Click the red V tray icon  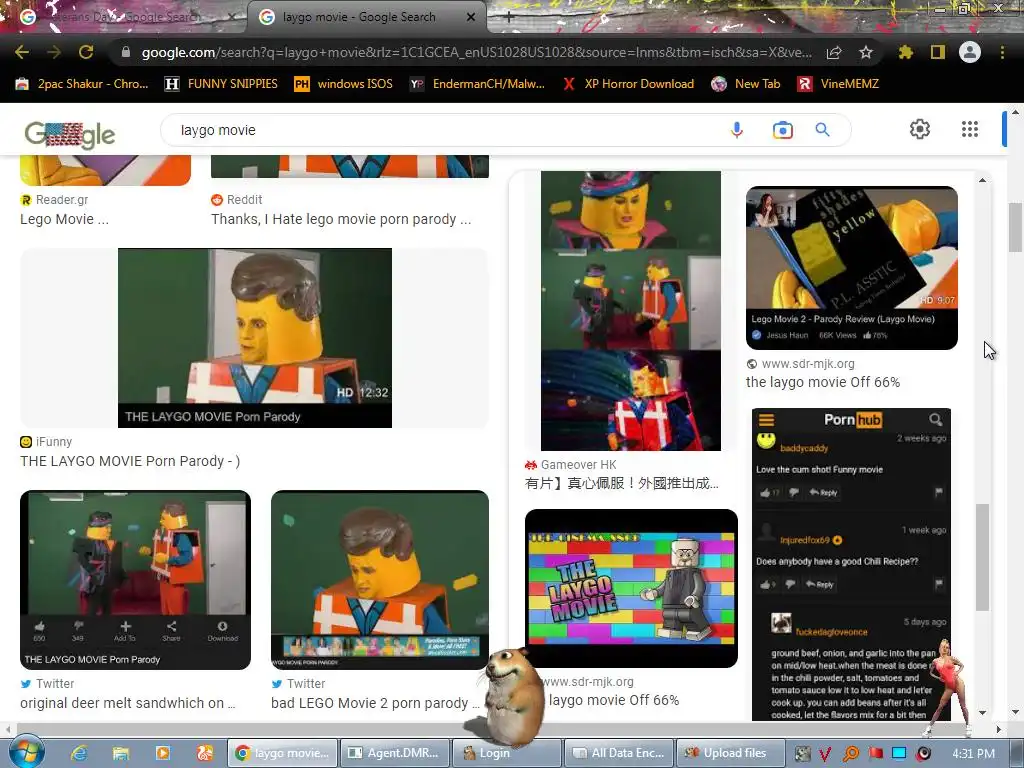(825, 754)
